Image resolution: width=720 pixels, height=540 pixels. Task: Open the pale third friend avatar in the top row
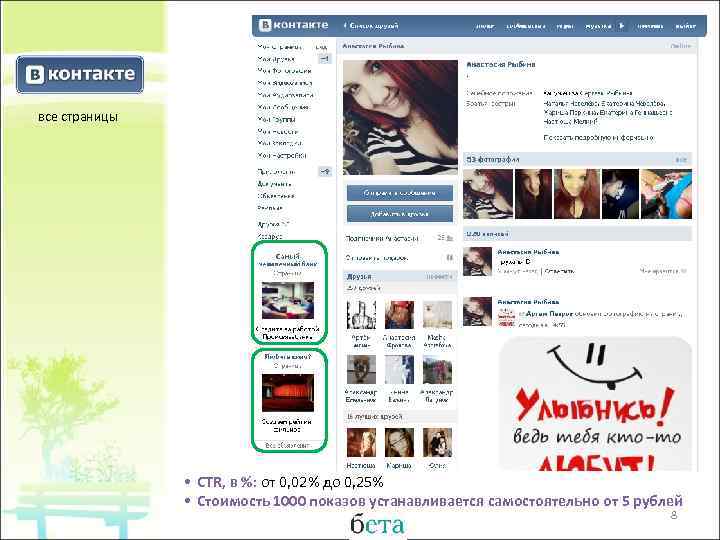coord(437,315)
